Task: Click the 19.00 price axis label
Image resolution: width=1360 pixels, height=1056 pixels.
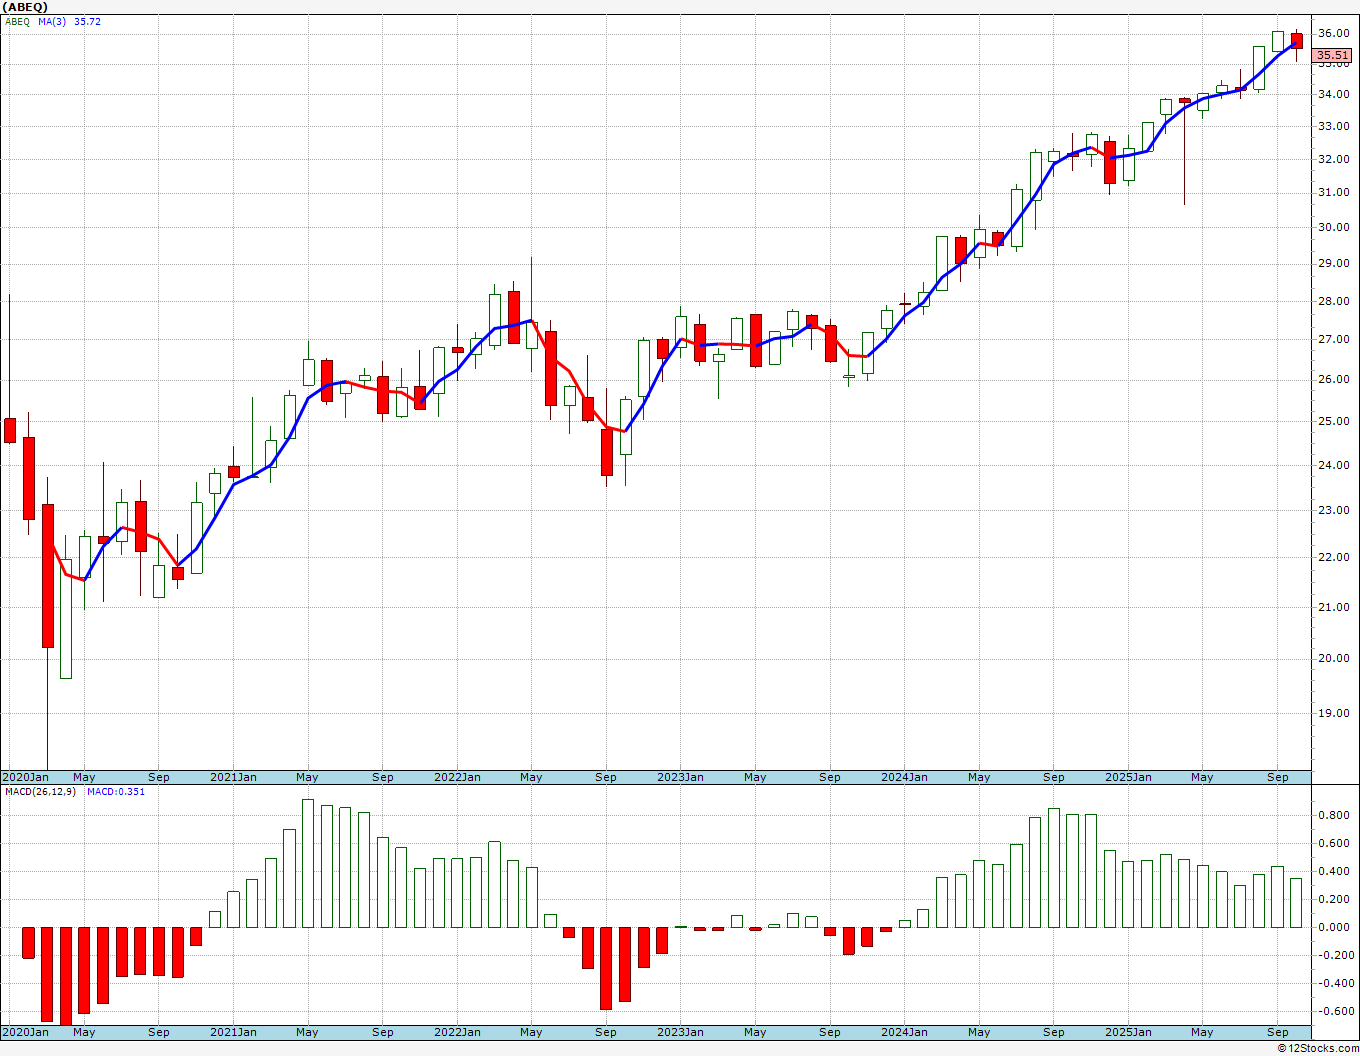Action: coord(1333,713)
